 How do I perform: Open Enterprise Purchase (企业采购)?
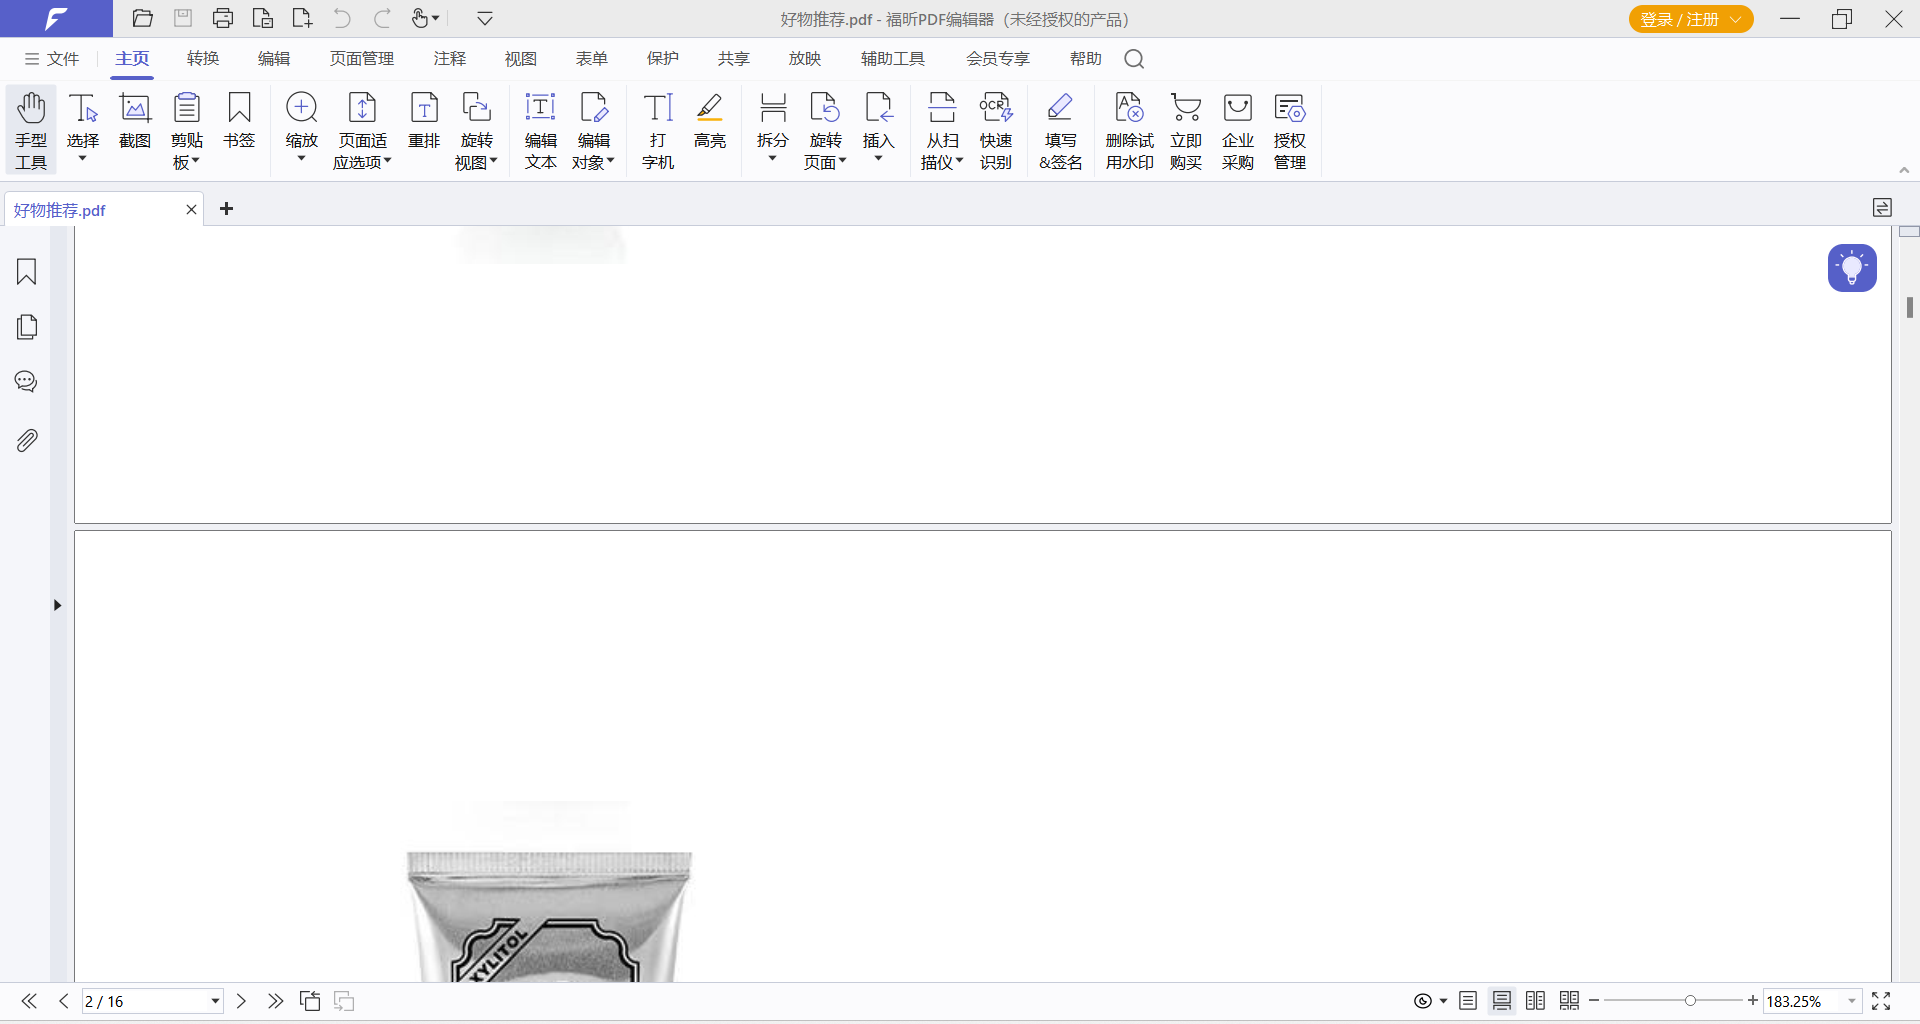tap(1238, 131)
